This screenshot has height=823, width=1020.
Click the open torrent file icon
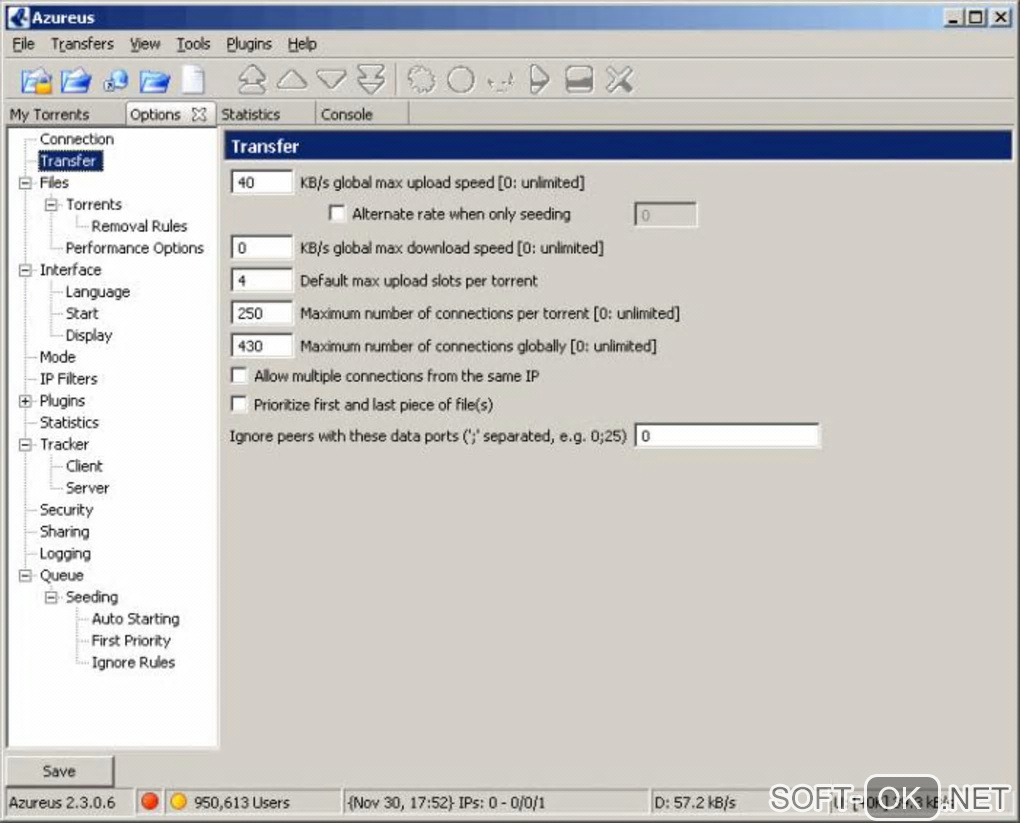pos(36,81)
